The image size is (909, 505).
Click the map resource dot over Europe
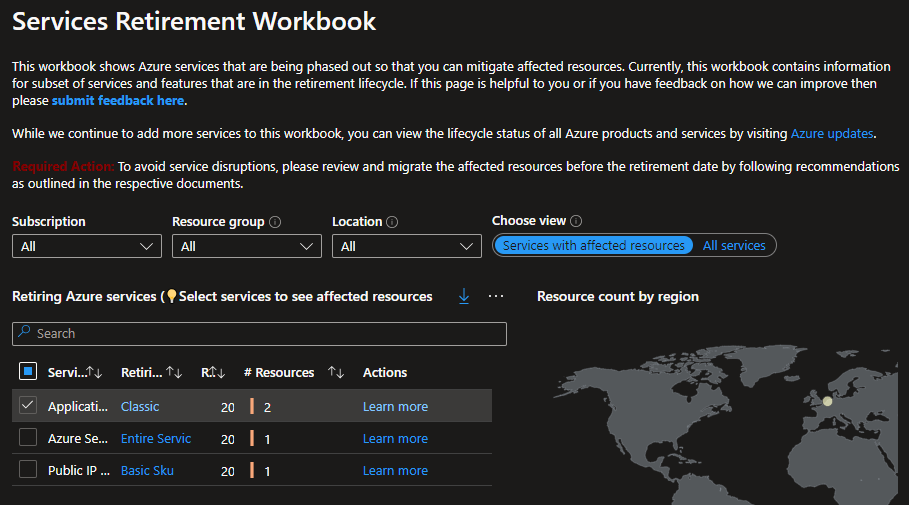pyautogui.click(x=827, y=401)
